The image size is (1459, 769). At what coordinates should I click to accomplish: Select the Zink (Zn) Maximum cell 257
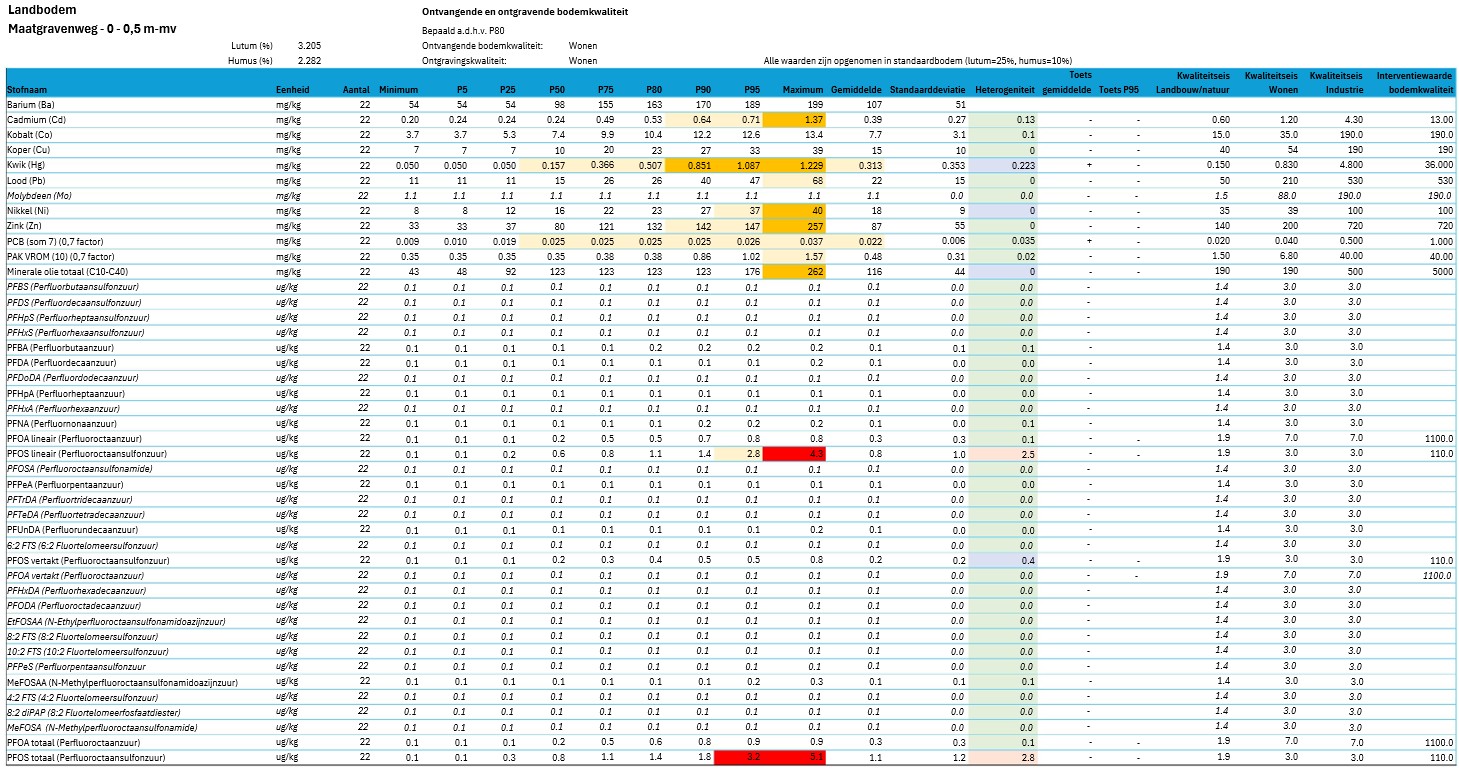point(794,226)
